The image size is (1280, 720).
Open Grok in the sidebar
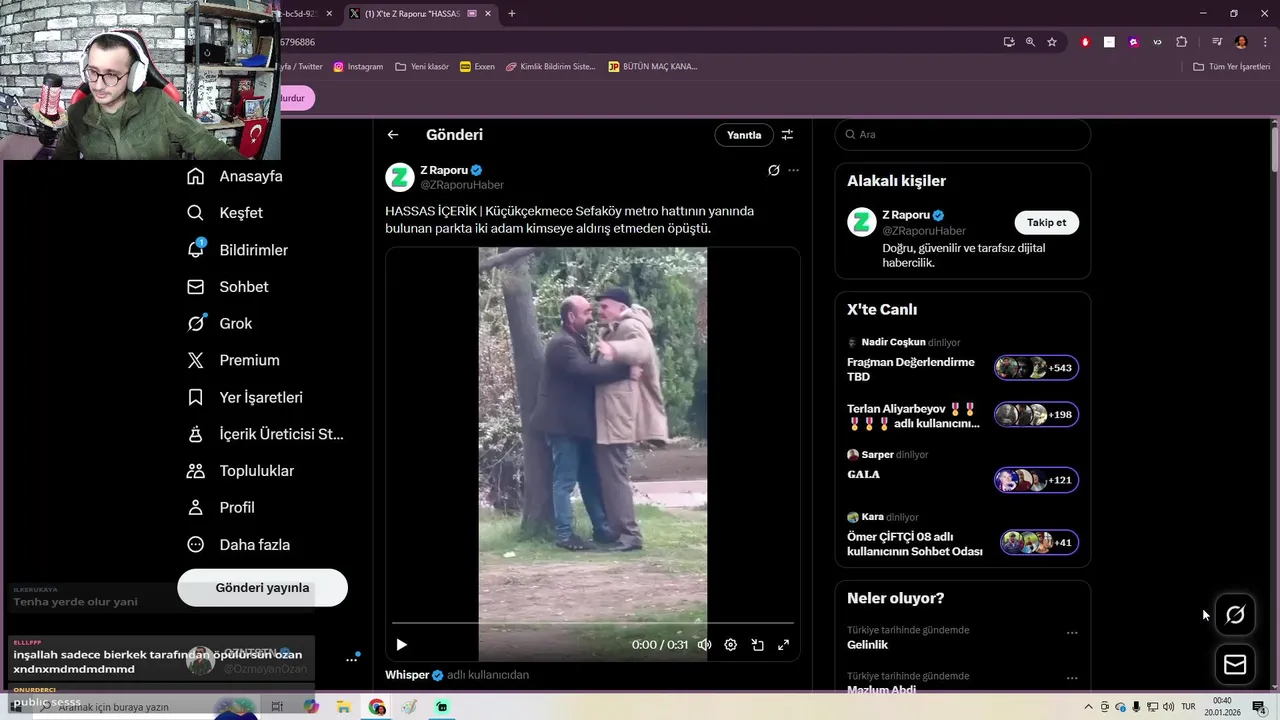[x=220, y=324]
